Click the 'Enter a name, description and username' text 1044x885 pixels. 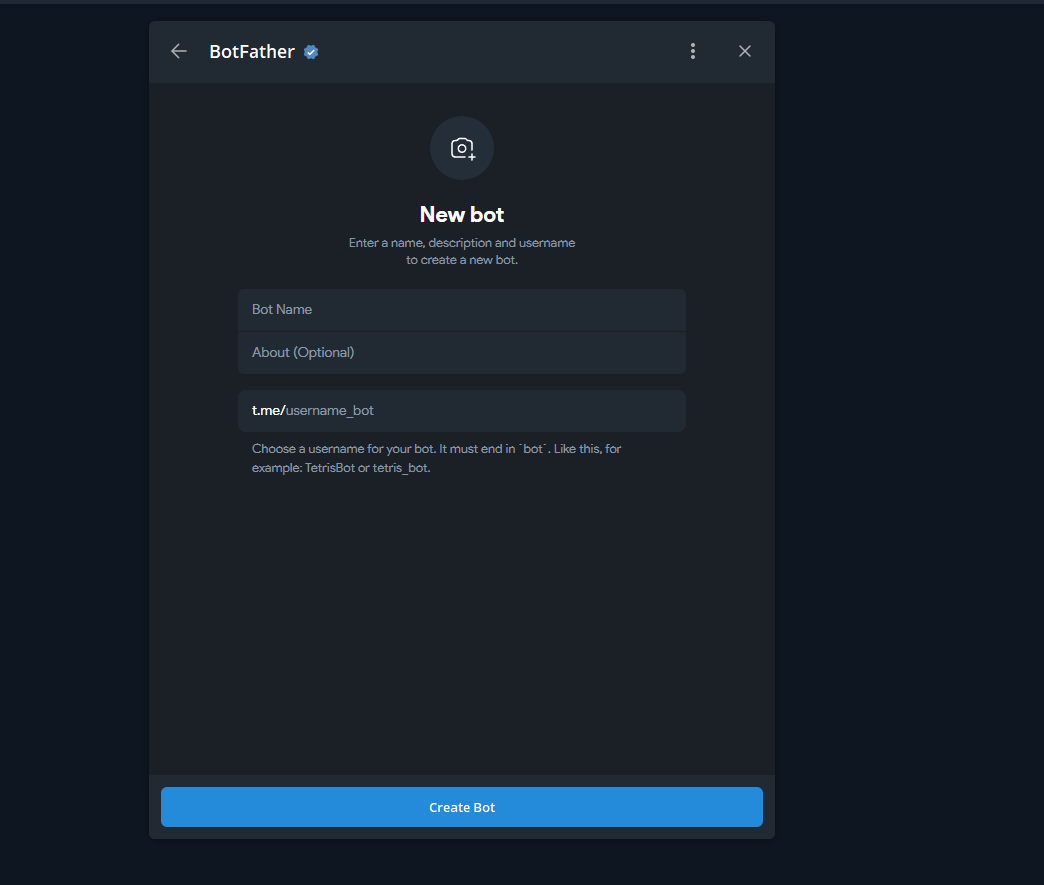point(462,243)
